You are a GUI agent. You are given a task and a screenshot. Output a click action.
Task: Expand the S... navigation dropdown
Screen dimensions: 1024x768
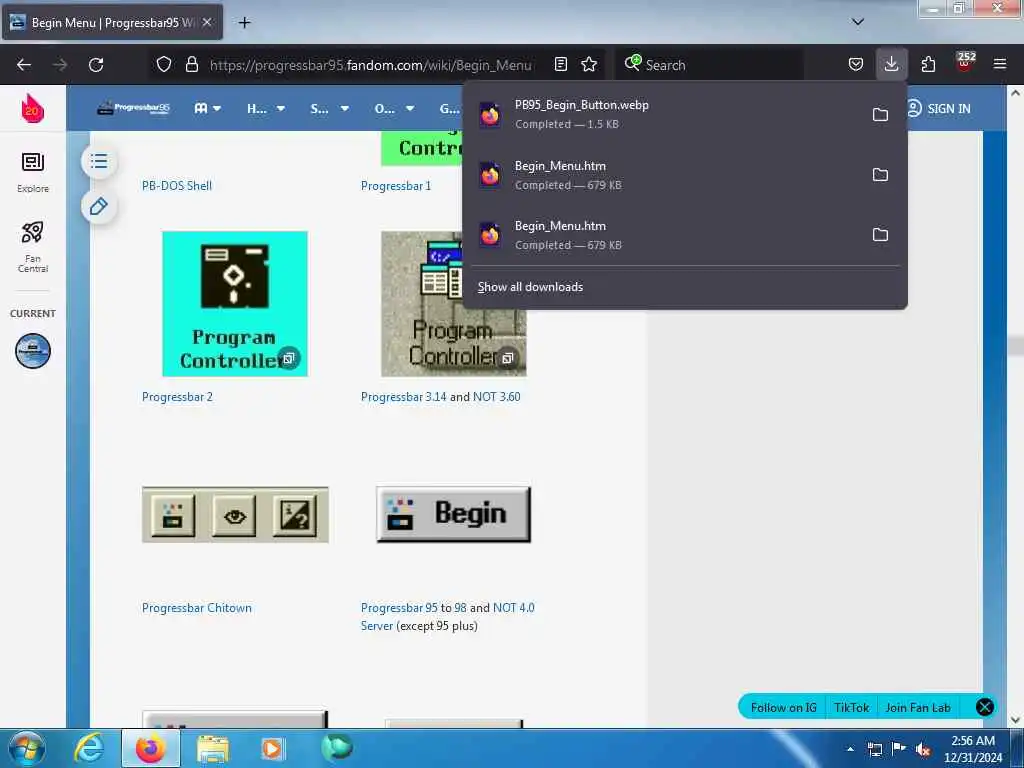coord(329,108)
